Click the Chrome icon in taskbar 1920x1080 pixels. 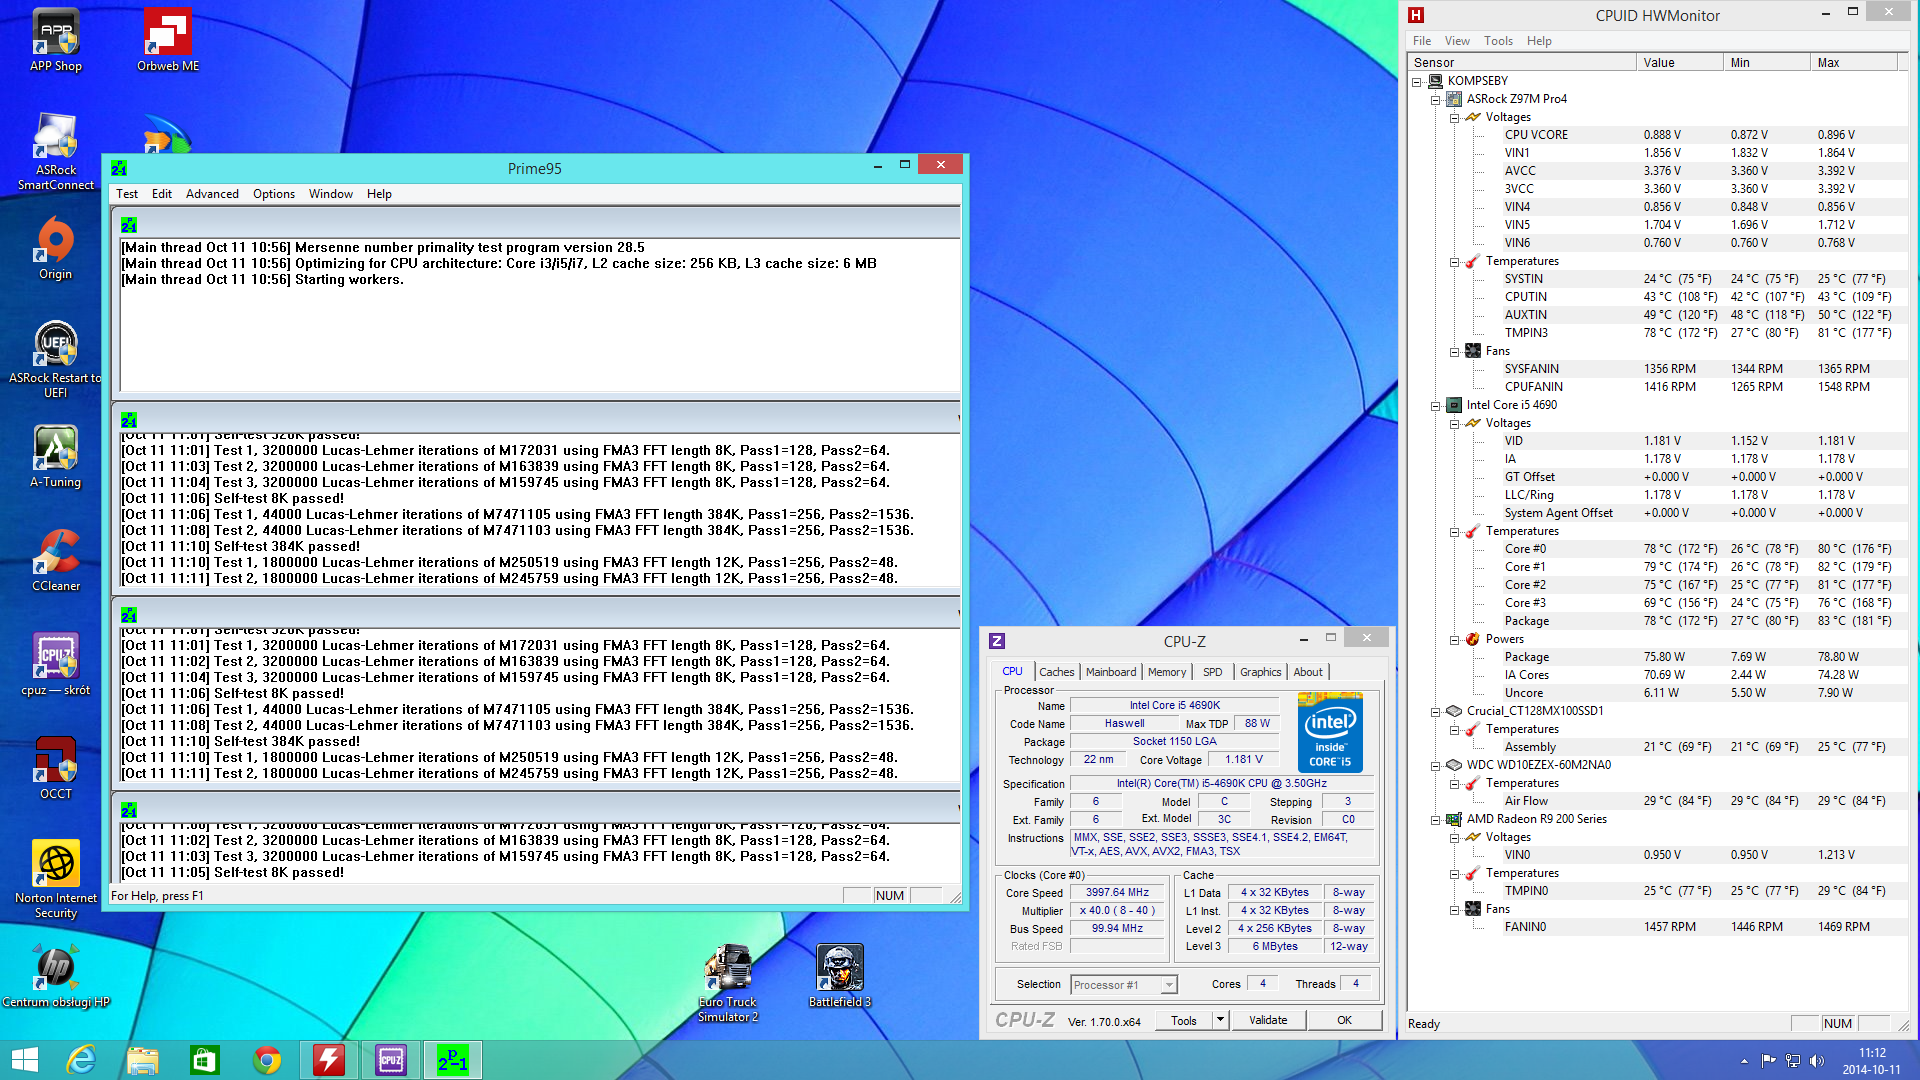[267, 1060]
